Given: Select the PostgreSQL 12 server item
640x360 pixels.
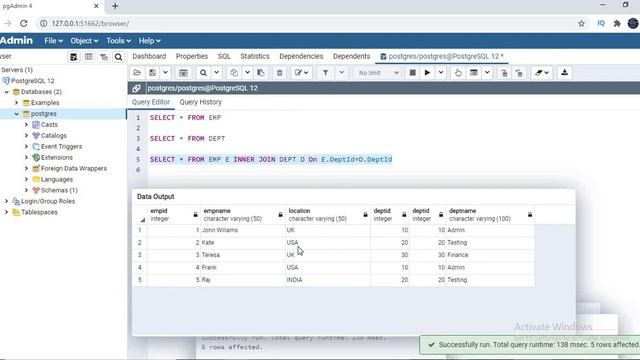Looking at the screenshot, I should [33, 81].
